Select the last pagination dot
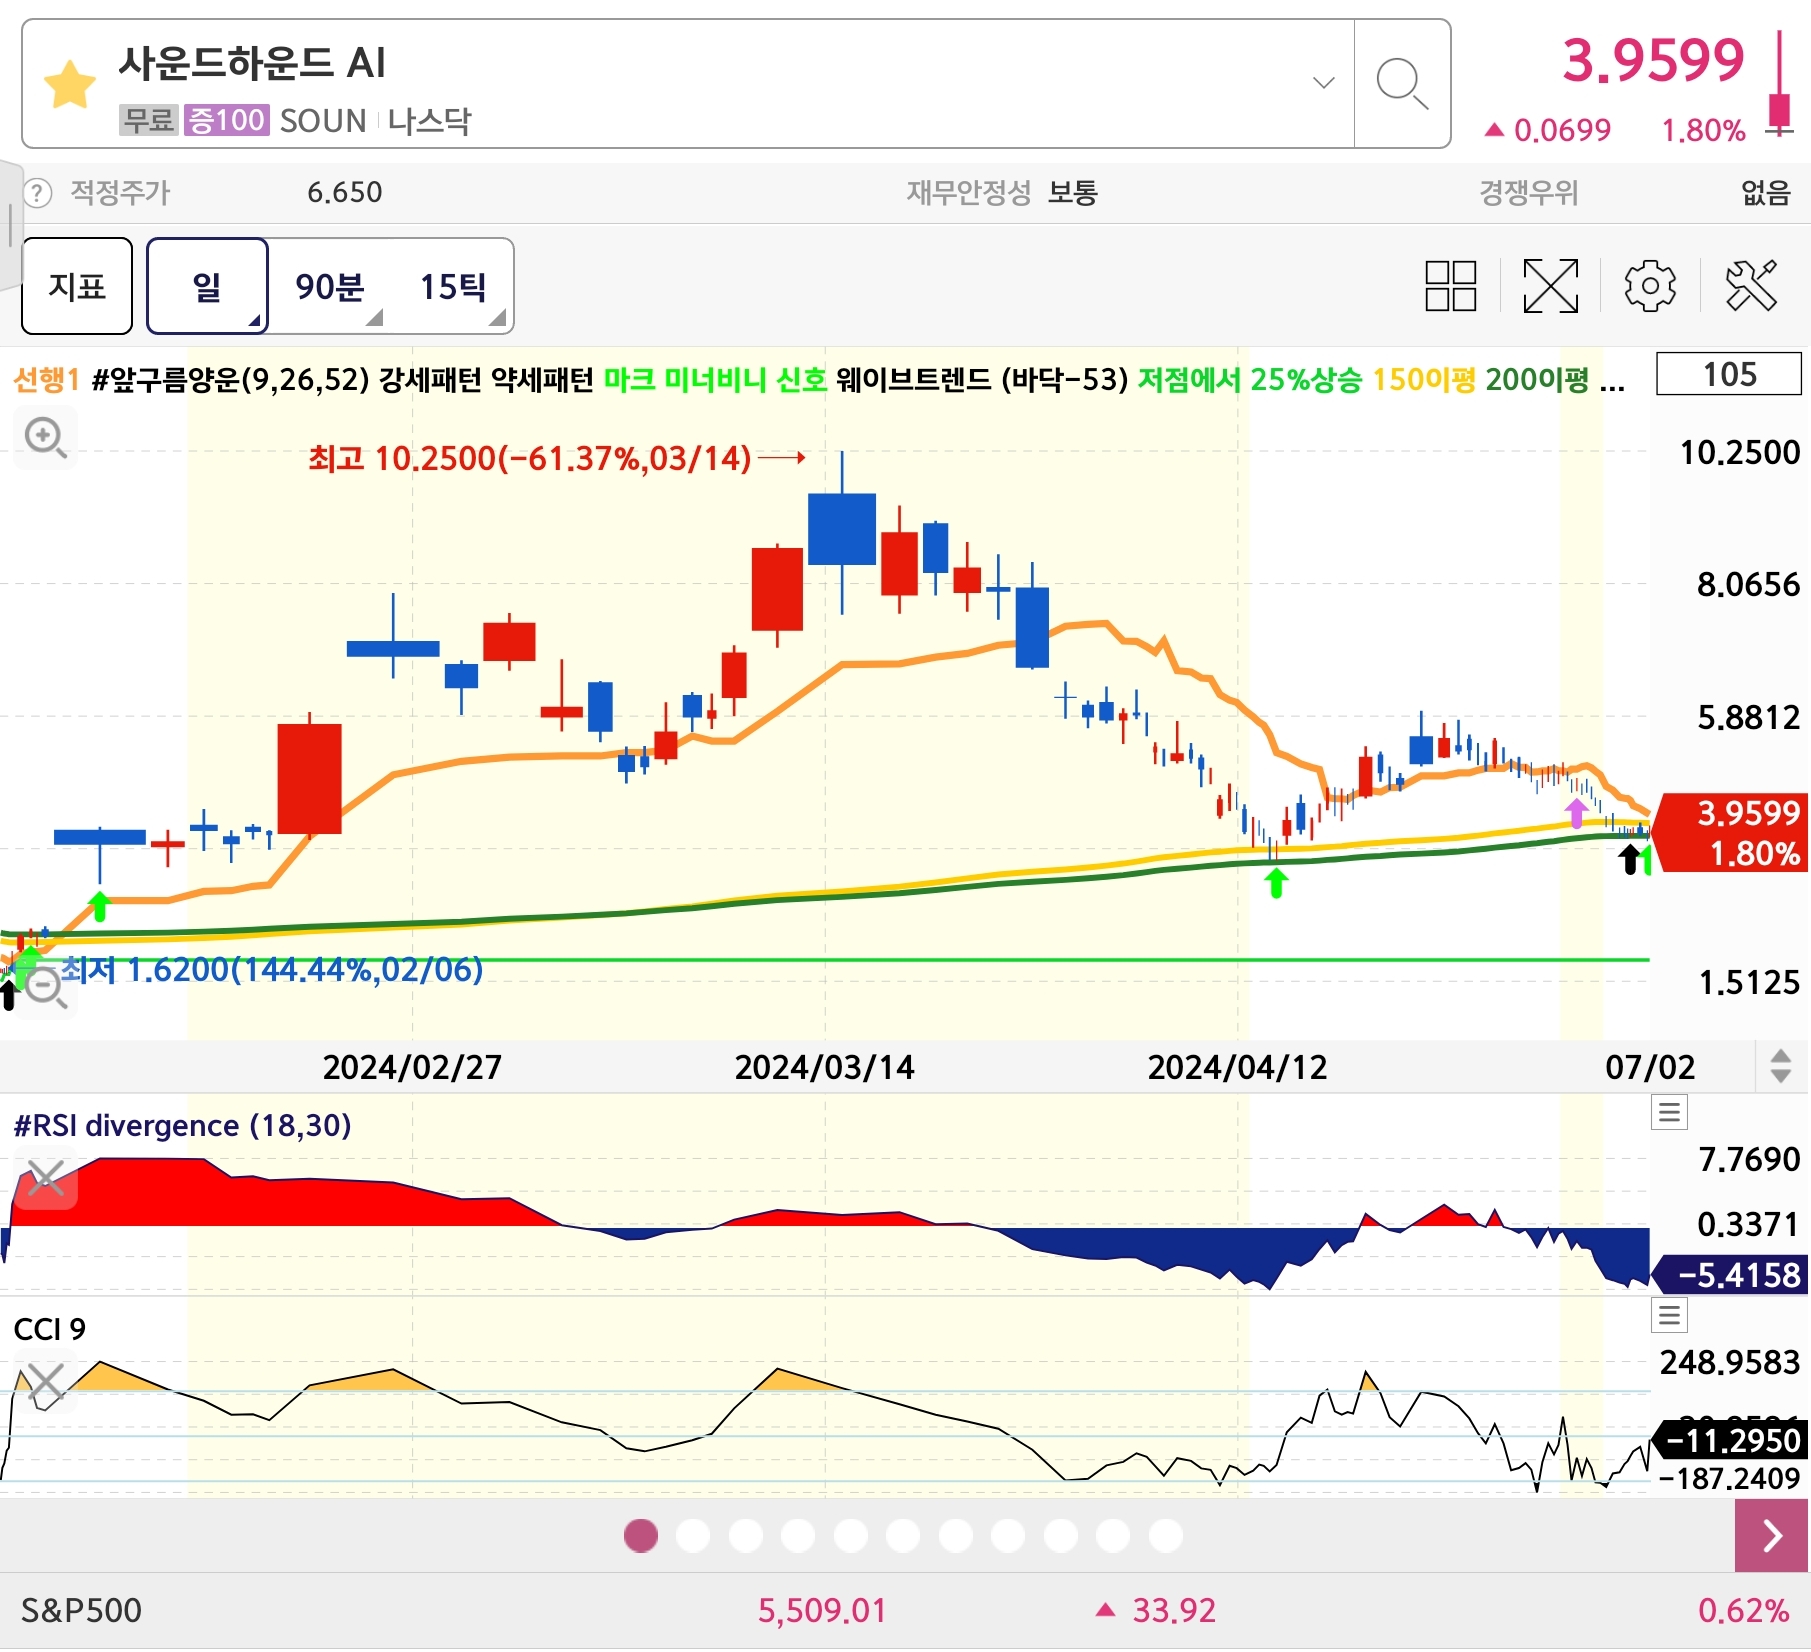Screen dimensions: 1811x1652 coord(1166,1535)
